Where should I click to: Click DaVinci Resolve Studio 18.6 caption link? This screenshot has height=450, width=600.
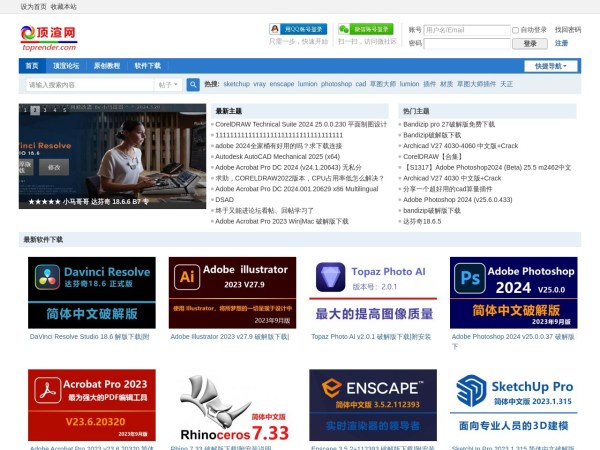click(x=90, y=337)
